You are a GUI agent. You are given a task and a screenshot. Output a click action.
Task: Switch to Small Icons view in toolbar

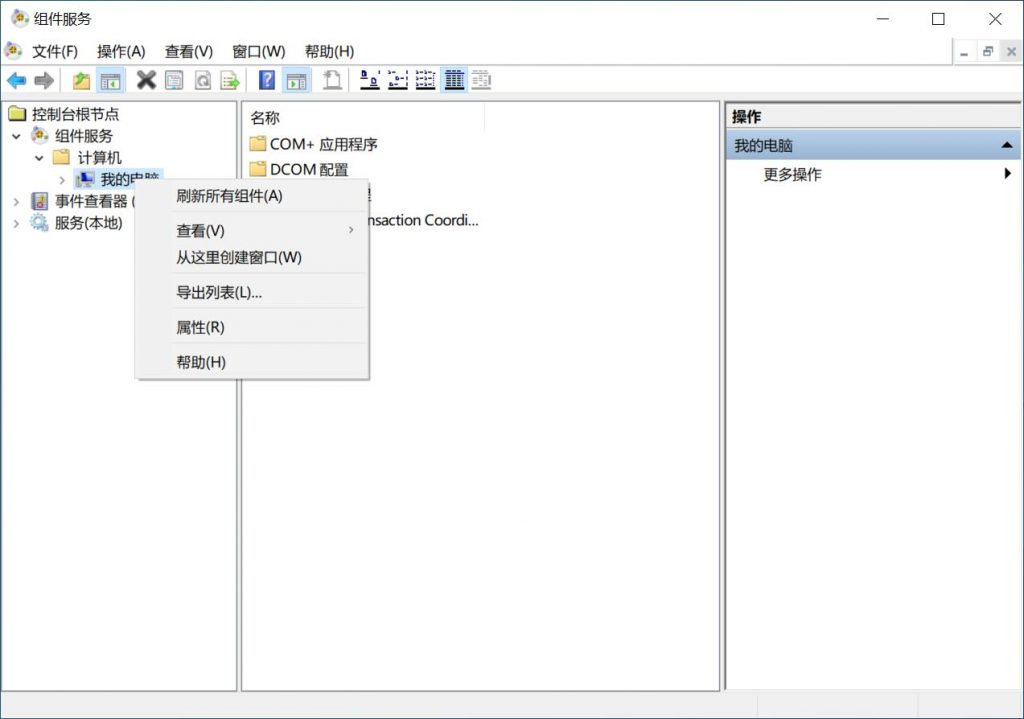[x=398, y=80]
